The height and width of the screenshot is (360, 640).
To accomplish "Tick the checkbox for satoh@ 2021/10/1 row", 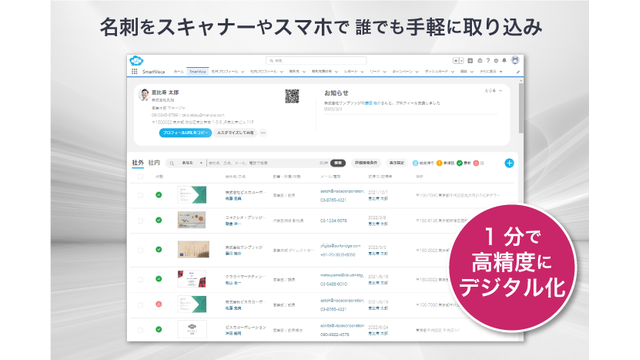I will [x=140, y=195].
